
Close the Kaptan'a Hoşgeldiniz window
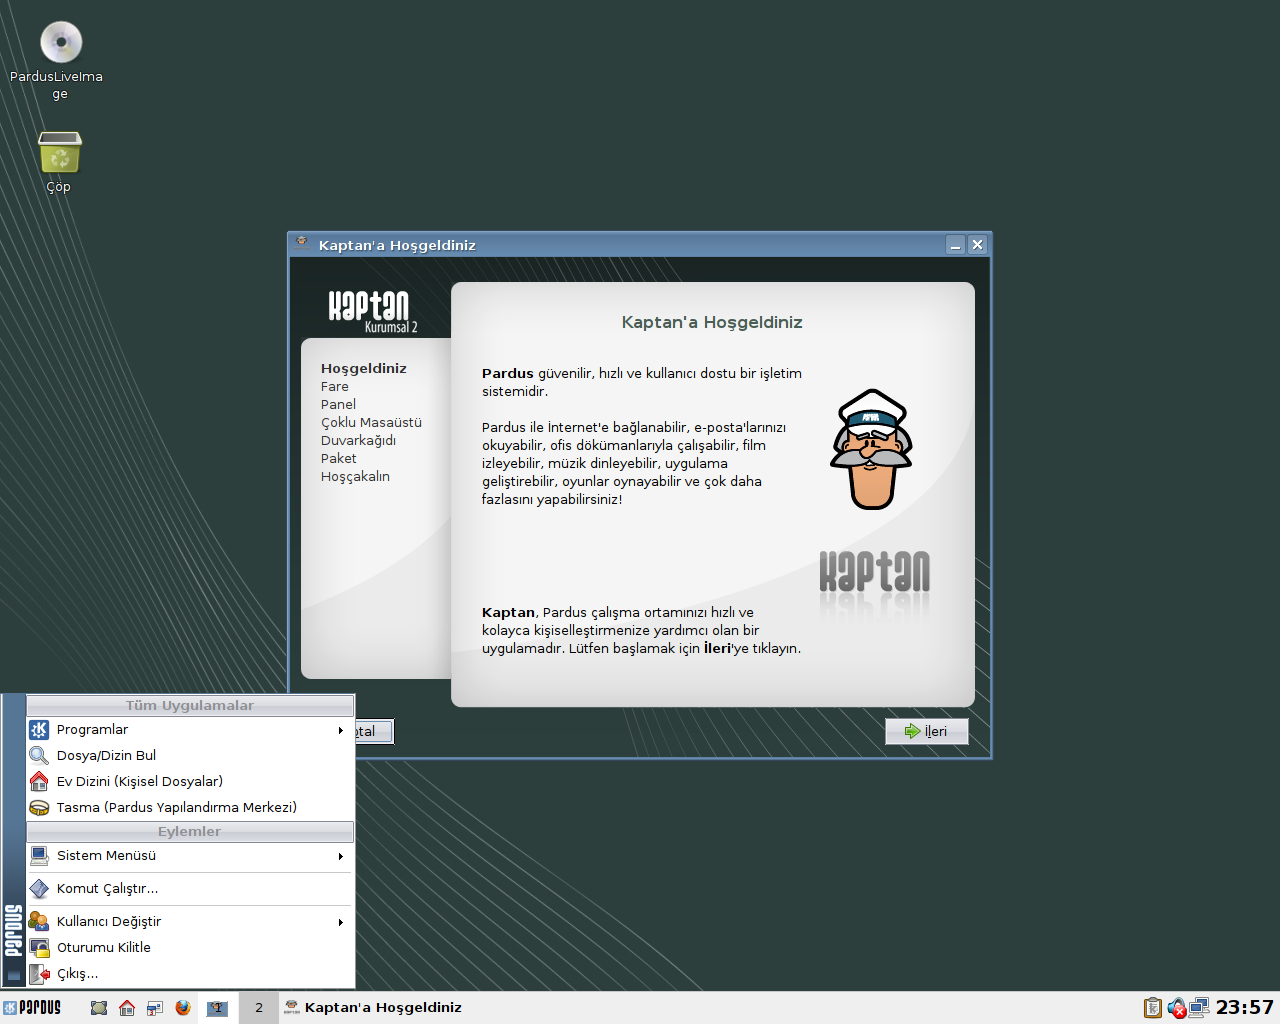coord(978,245)
